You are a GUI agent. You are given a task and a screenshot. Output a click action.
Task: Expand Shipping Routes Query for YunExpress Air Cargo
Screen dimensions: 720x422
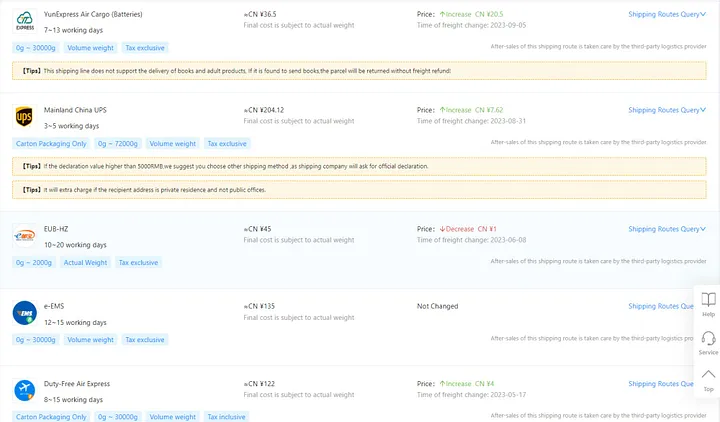pos(667,15)
